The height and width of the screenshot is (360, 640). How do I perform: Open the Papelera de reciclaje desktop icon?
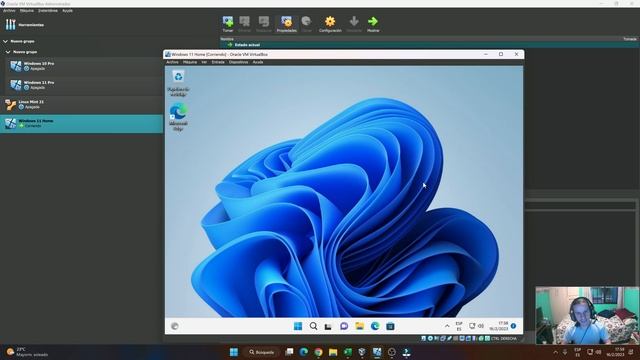tap(178, 83)
